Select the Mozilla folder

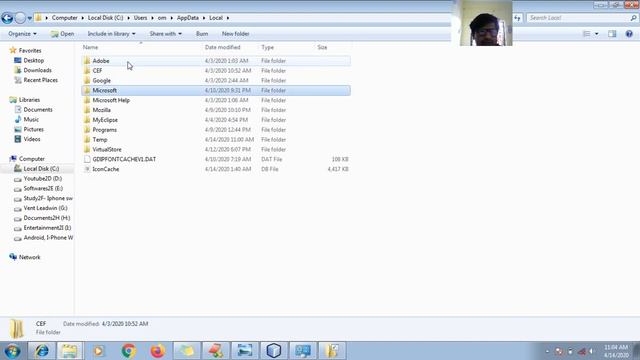pyautogui.click(x=216, y=110)
